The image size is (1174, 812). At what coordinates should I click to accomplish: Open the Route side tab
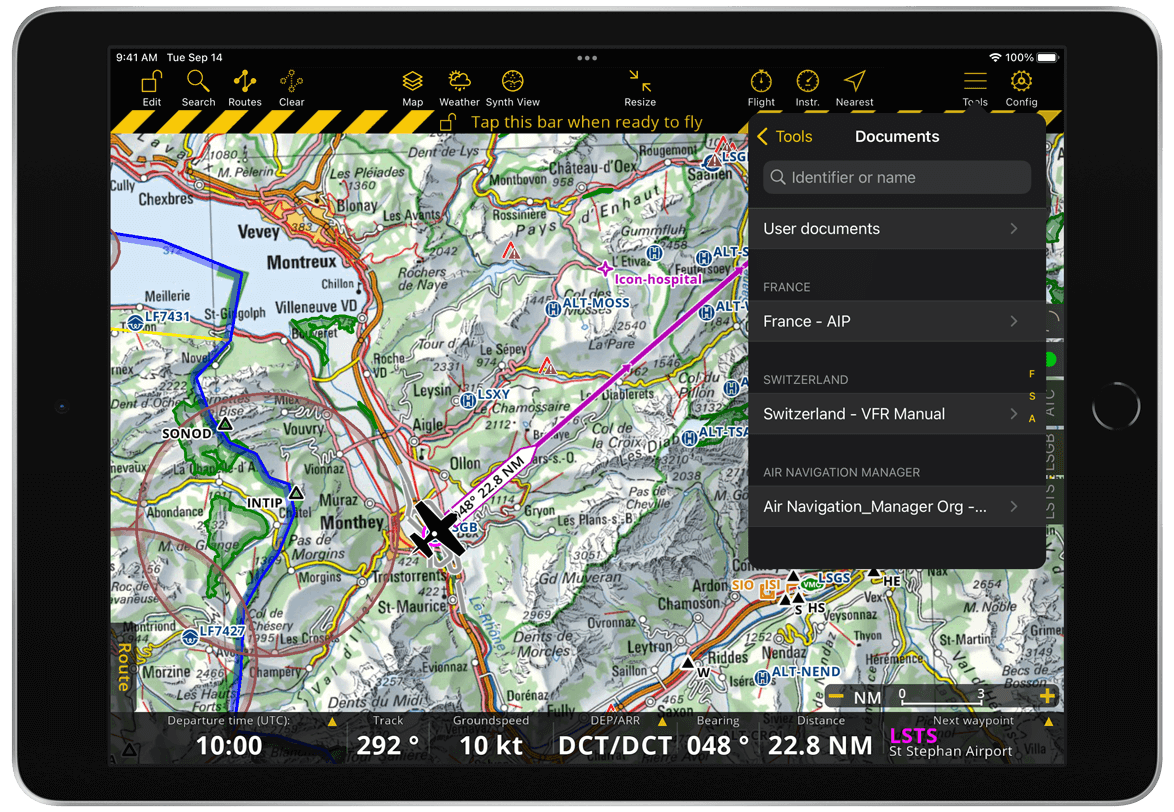(x=124, y=667)
